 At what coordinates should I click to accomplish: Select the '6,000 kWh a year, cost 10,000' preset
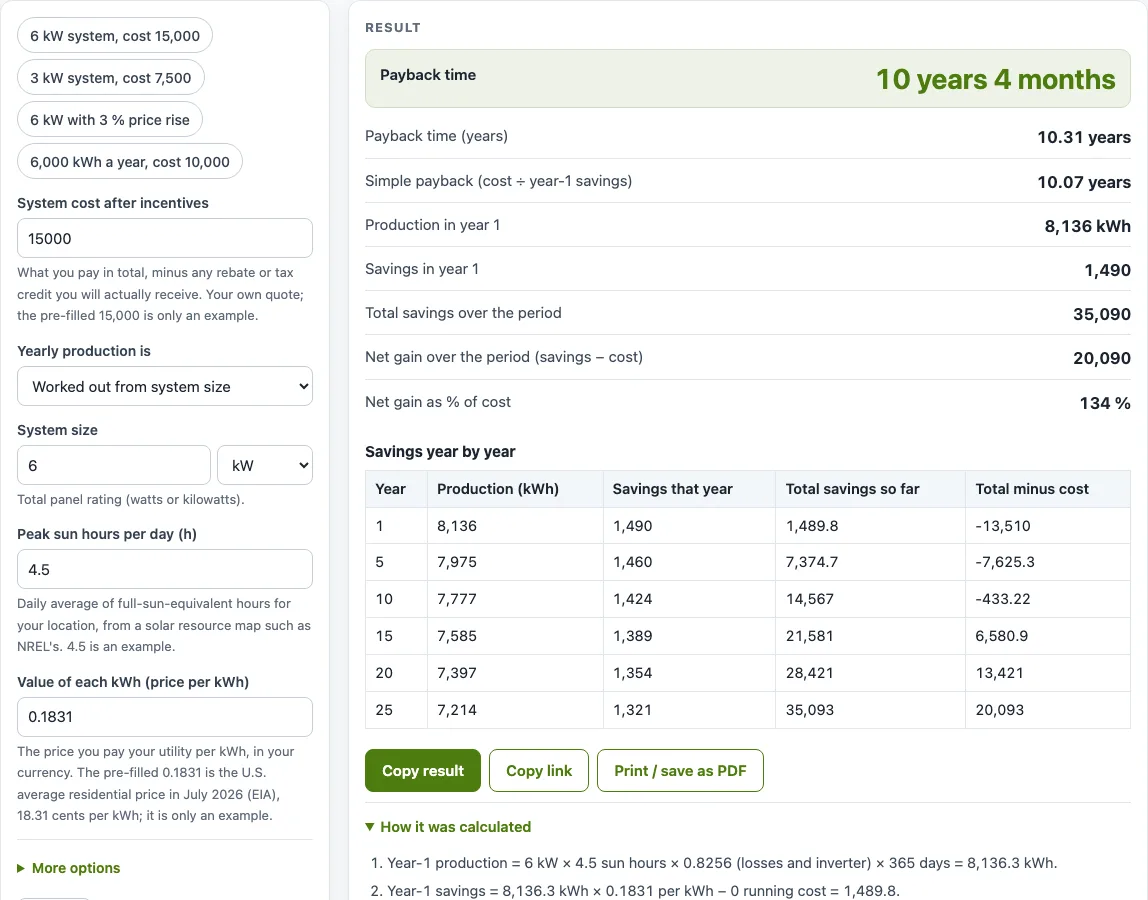(x=130, y=162)
